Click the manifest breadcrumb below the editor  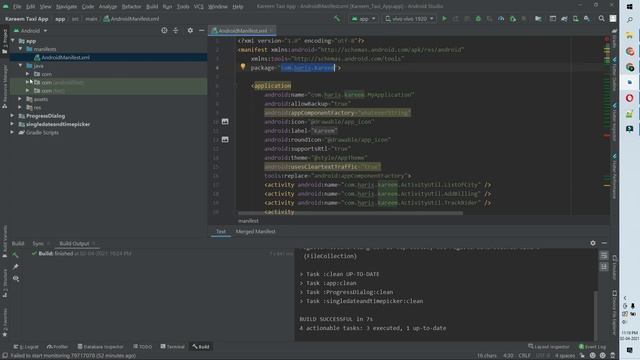pyautogui.click(x=248, y=221)
